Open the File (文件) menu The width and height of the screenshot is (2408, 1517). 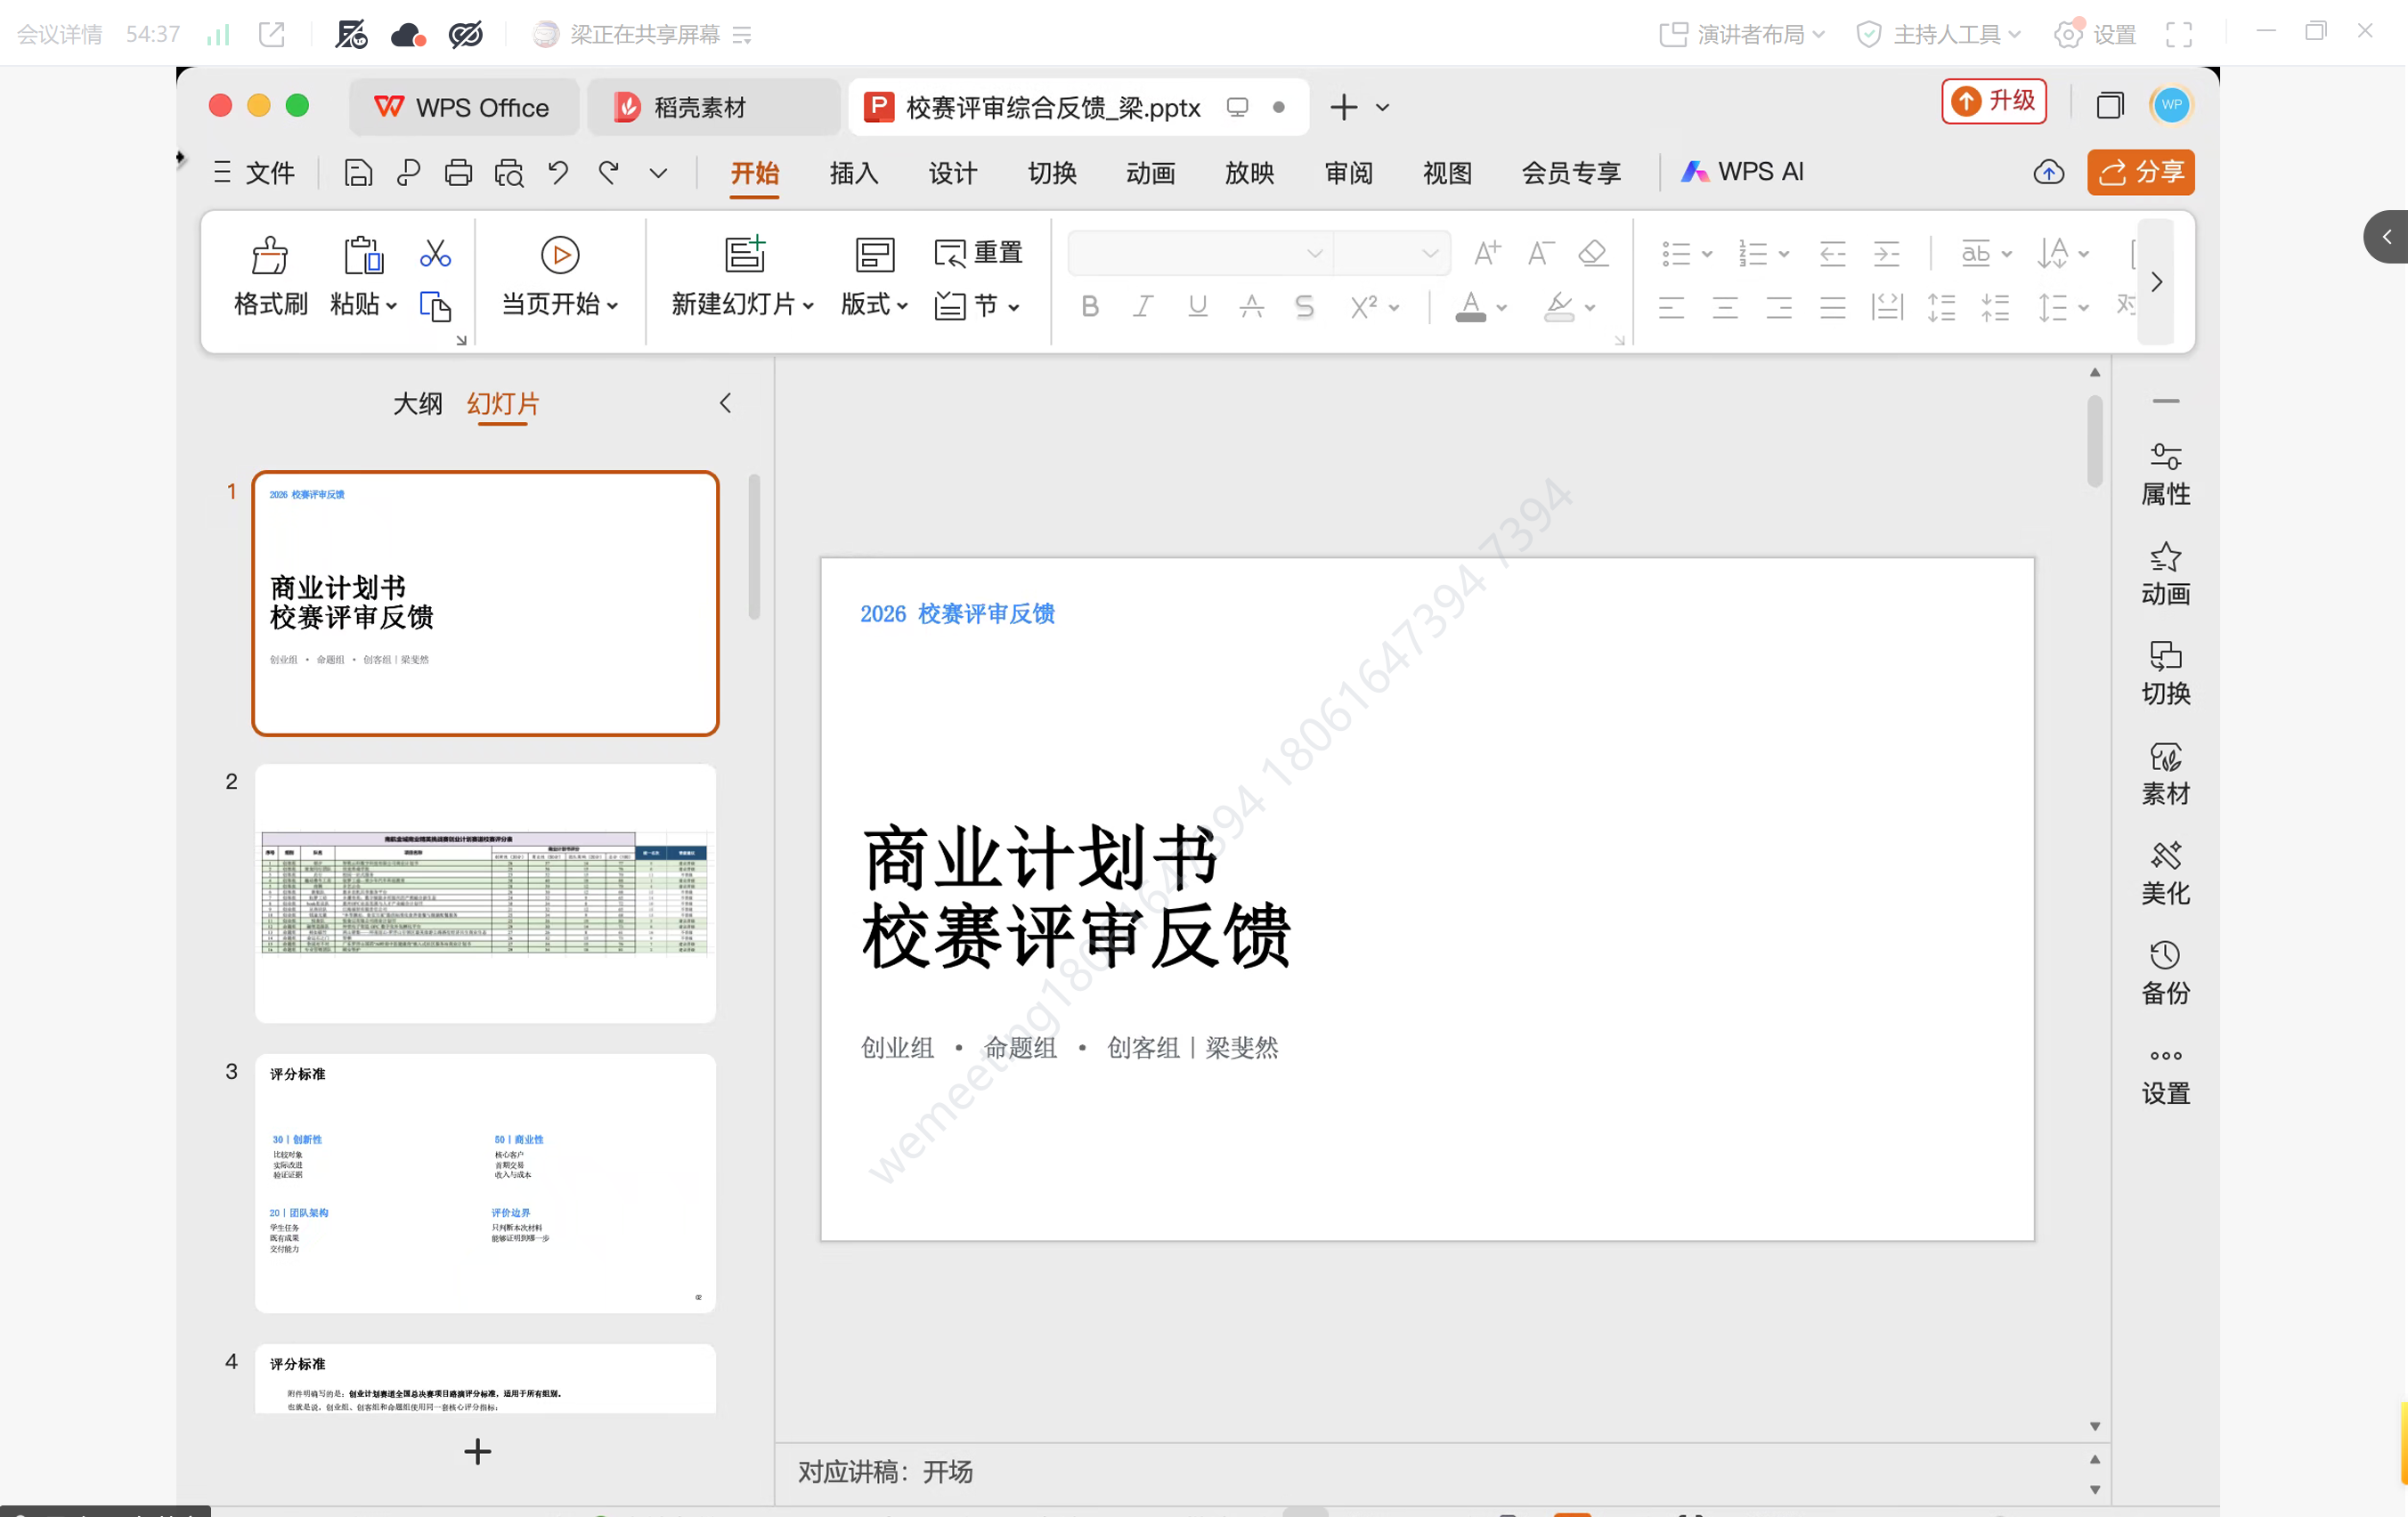point(255,173)
